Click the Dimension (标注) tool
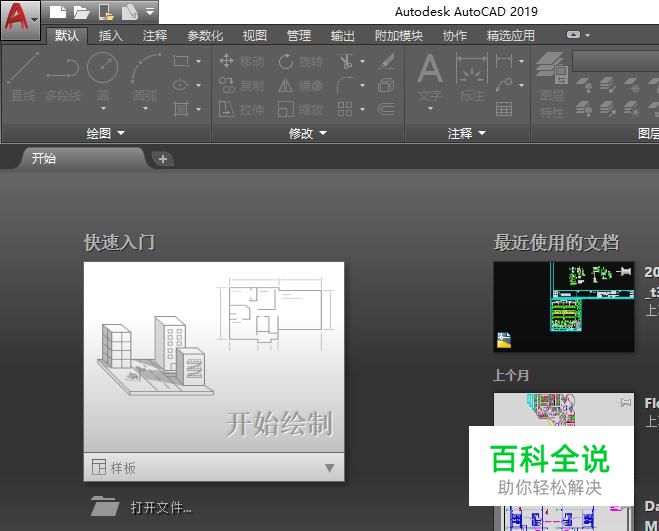 click(470, 78)
